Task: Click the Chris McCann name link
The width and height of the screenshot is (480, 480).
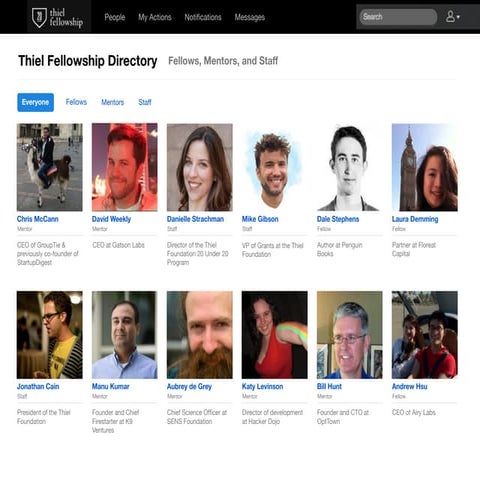Action: [38, 219]
